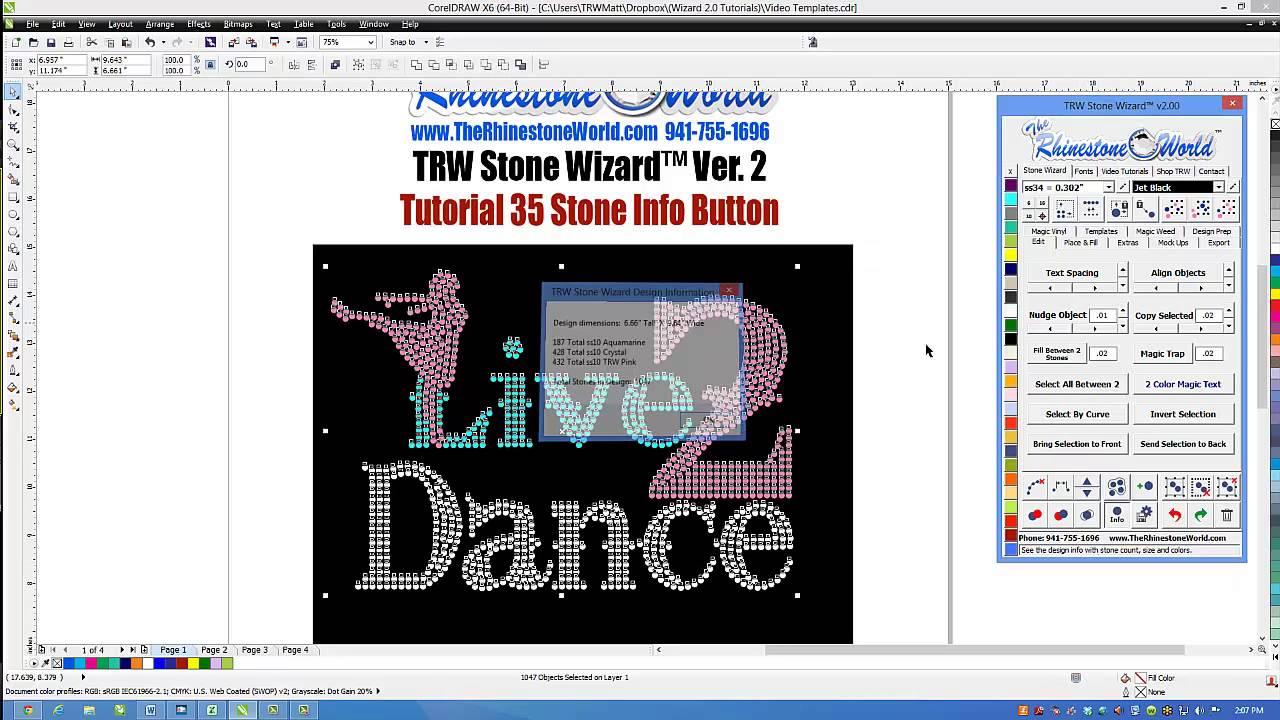Open the Place & Fill tab
The image size is (1280, 720).
[x=1080, y=242]
